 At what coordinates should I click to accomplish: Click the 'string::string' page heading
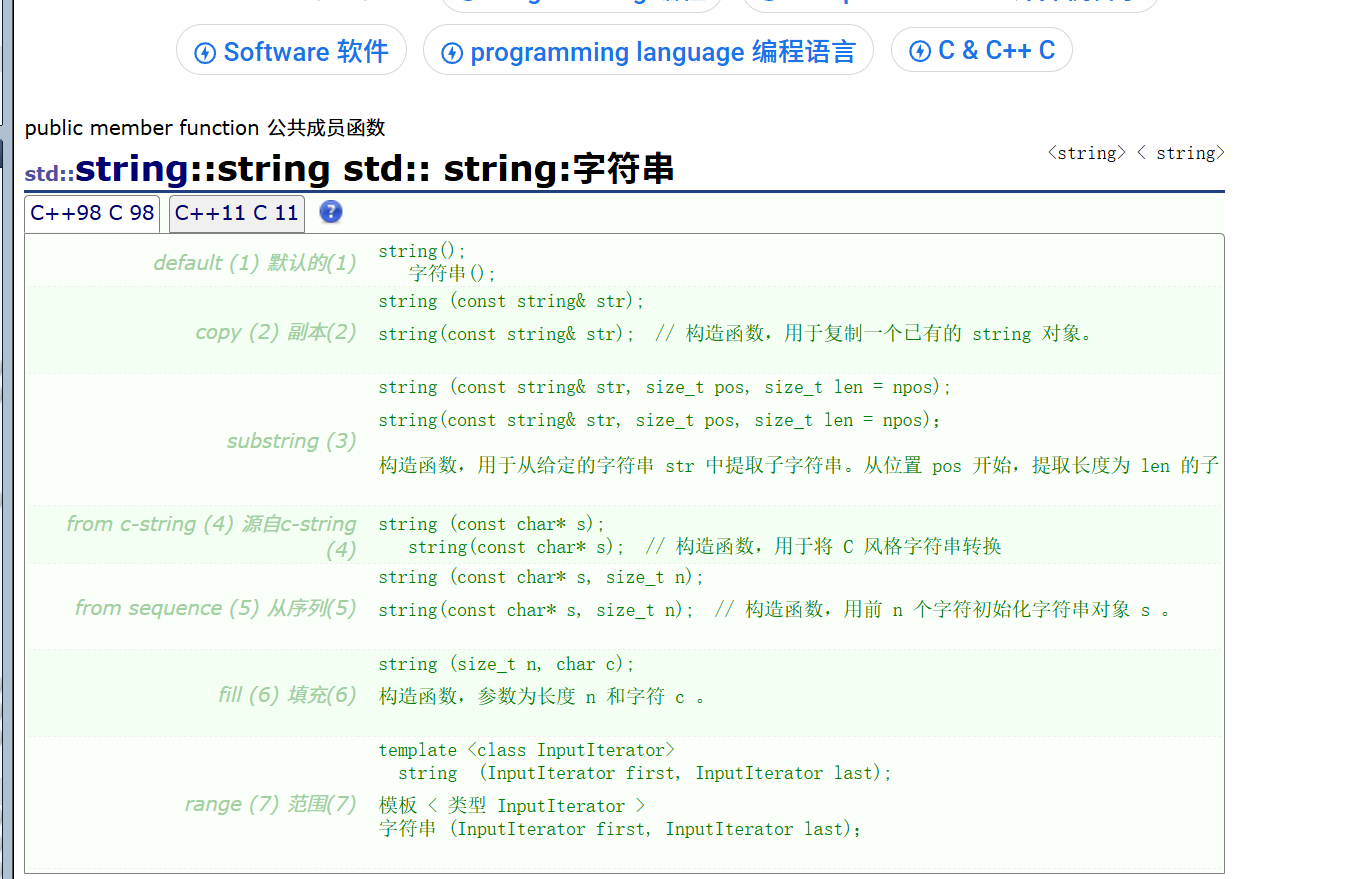pos(203,169)
